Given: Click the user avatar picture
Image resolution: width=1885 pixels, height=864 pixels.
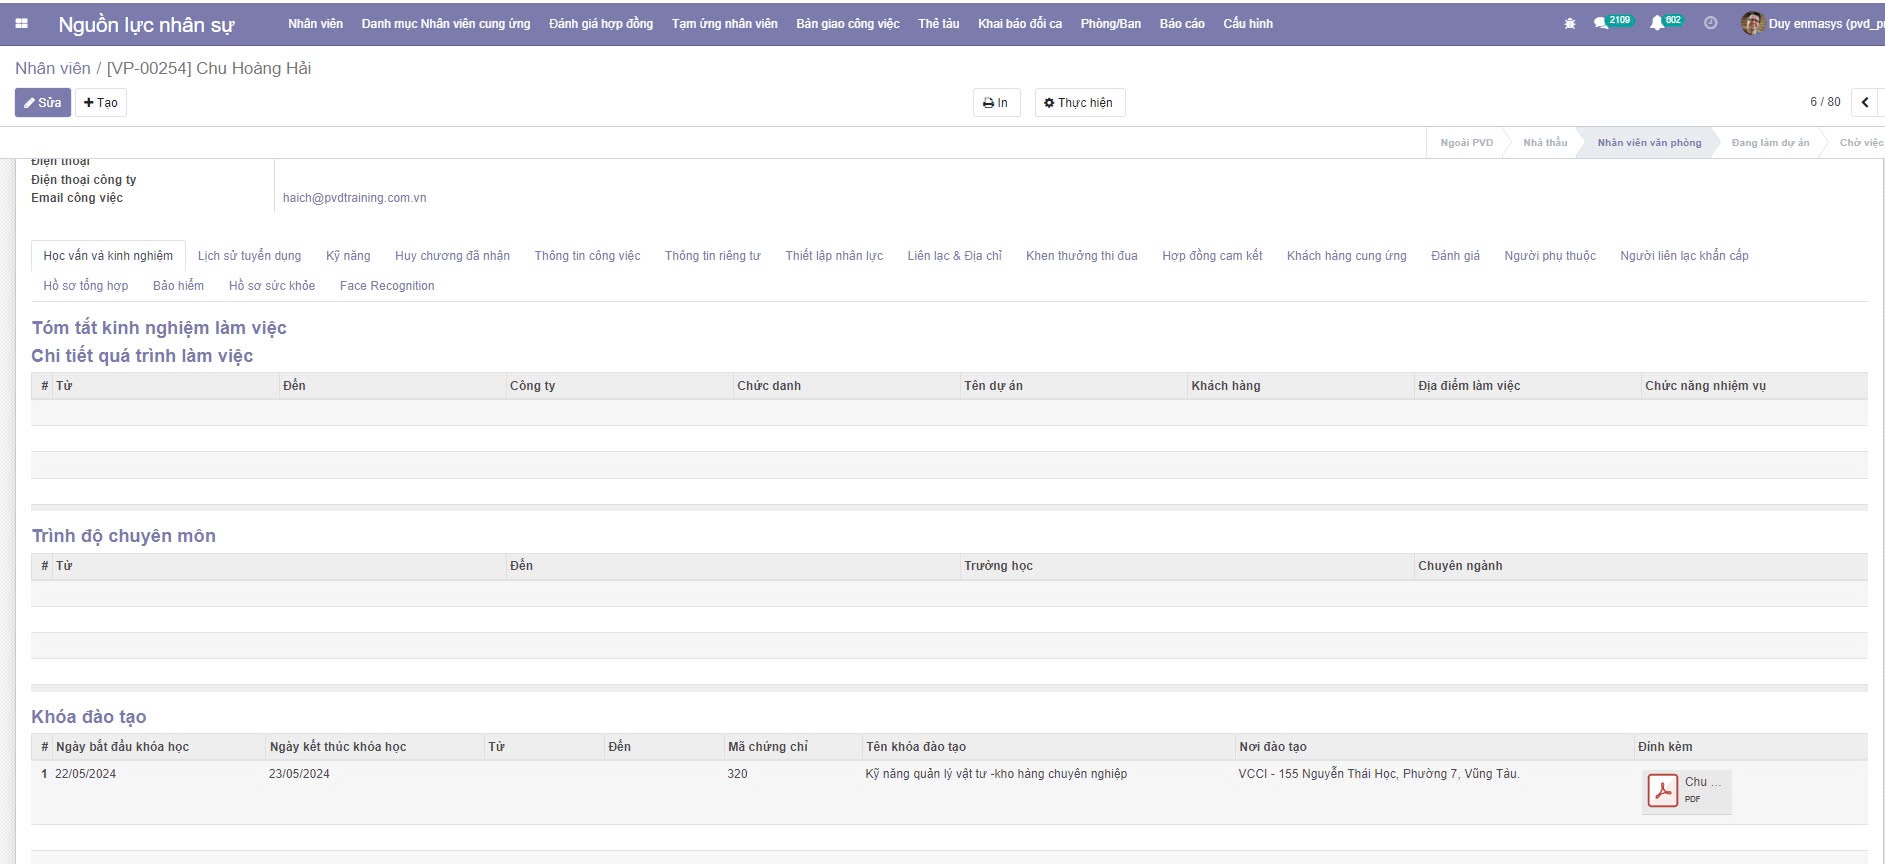Looking at the screenshot, I should tap(1752, 23).
